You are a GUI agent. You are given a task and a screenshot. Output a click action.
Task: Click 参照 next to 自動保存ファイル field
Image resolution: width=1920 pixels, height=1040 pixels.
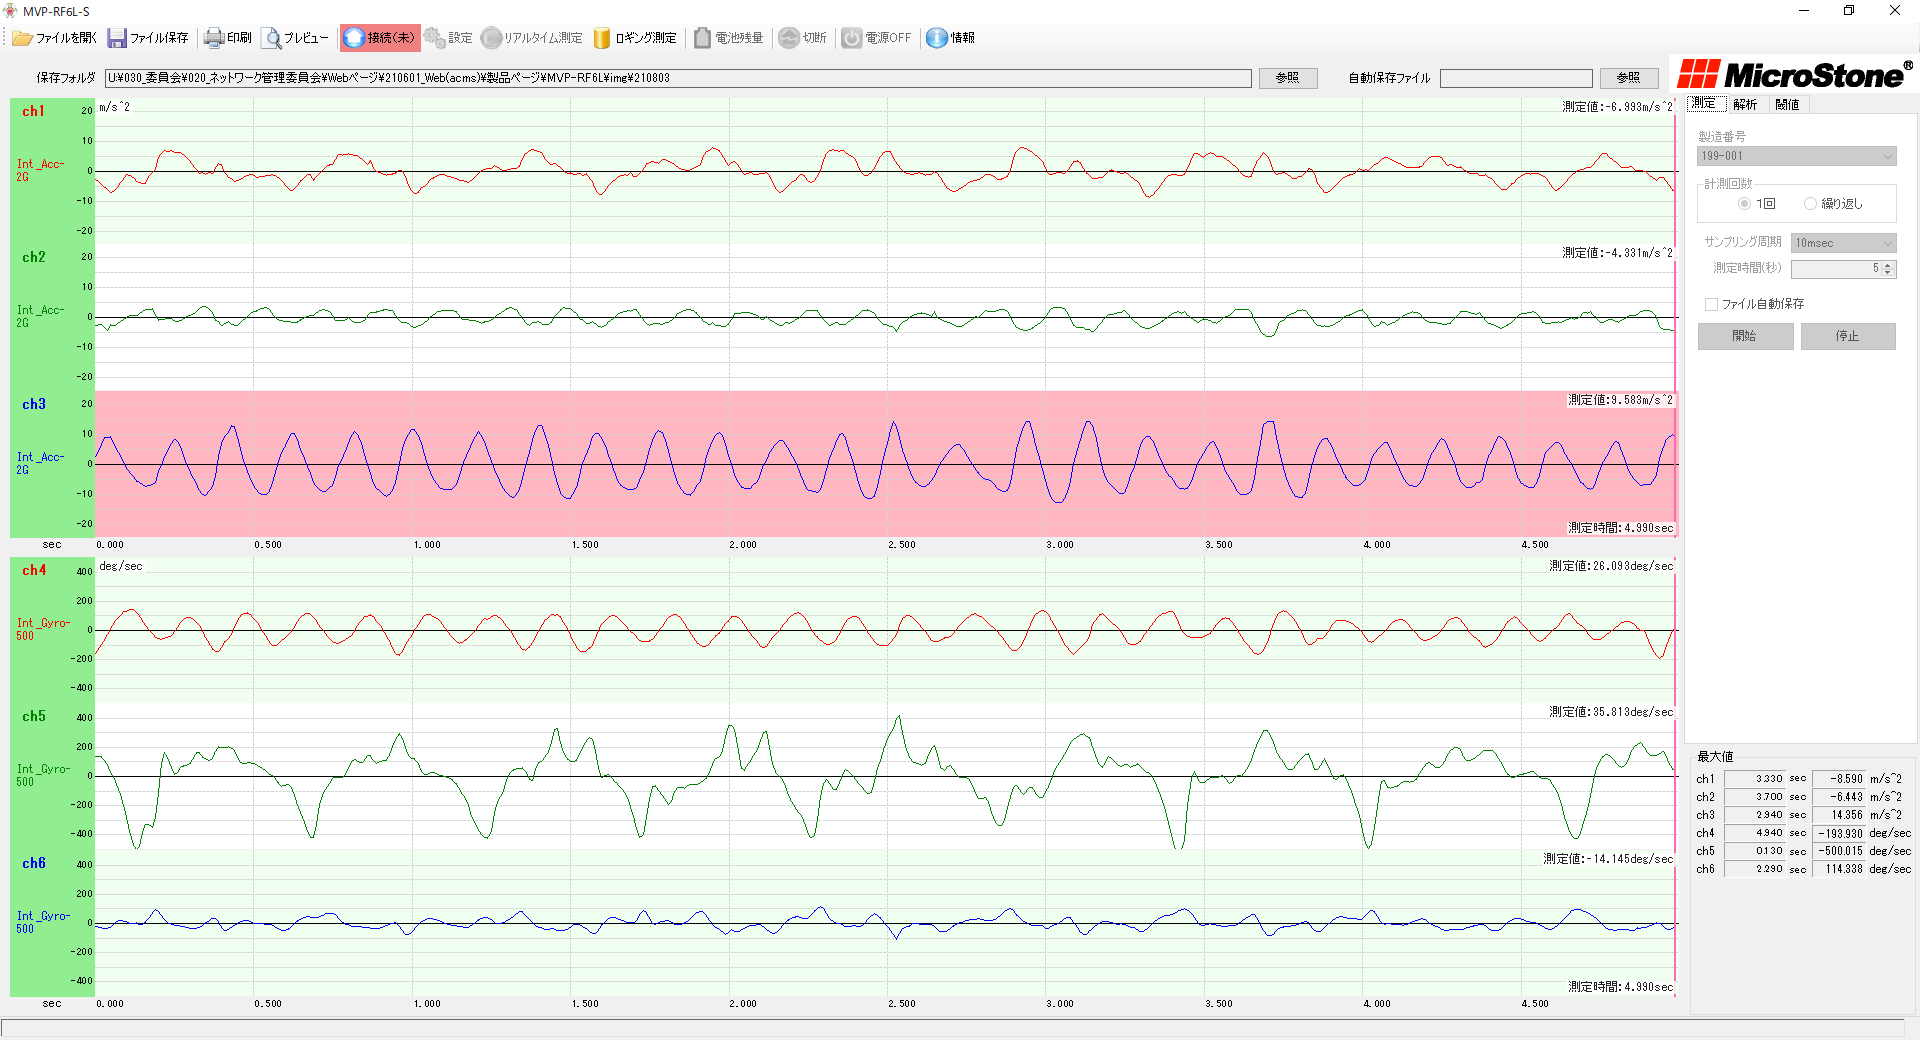(x=1629, y=78)
